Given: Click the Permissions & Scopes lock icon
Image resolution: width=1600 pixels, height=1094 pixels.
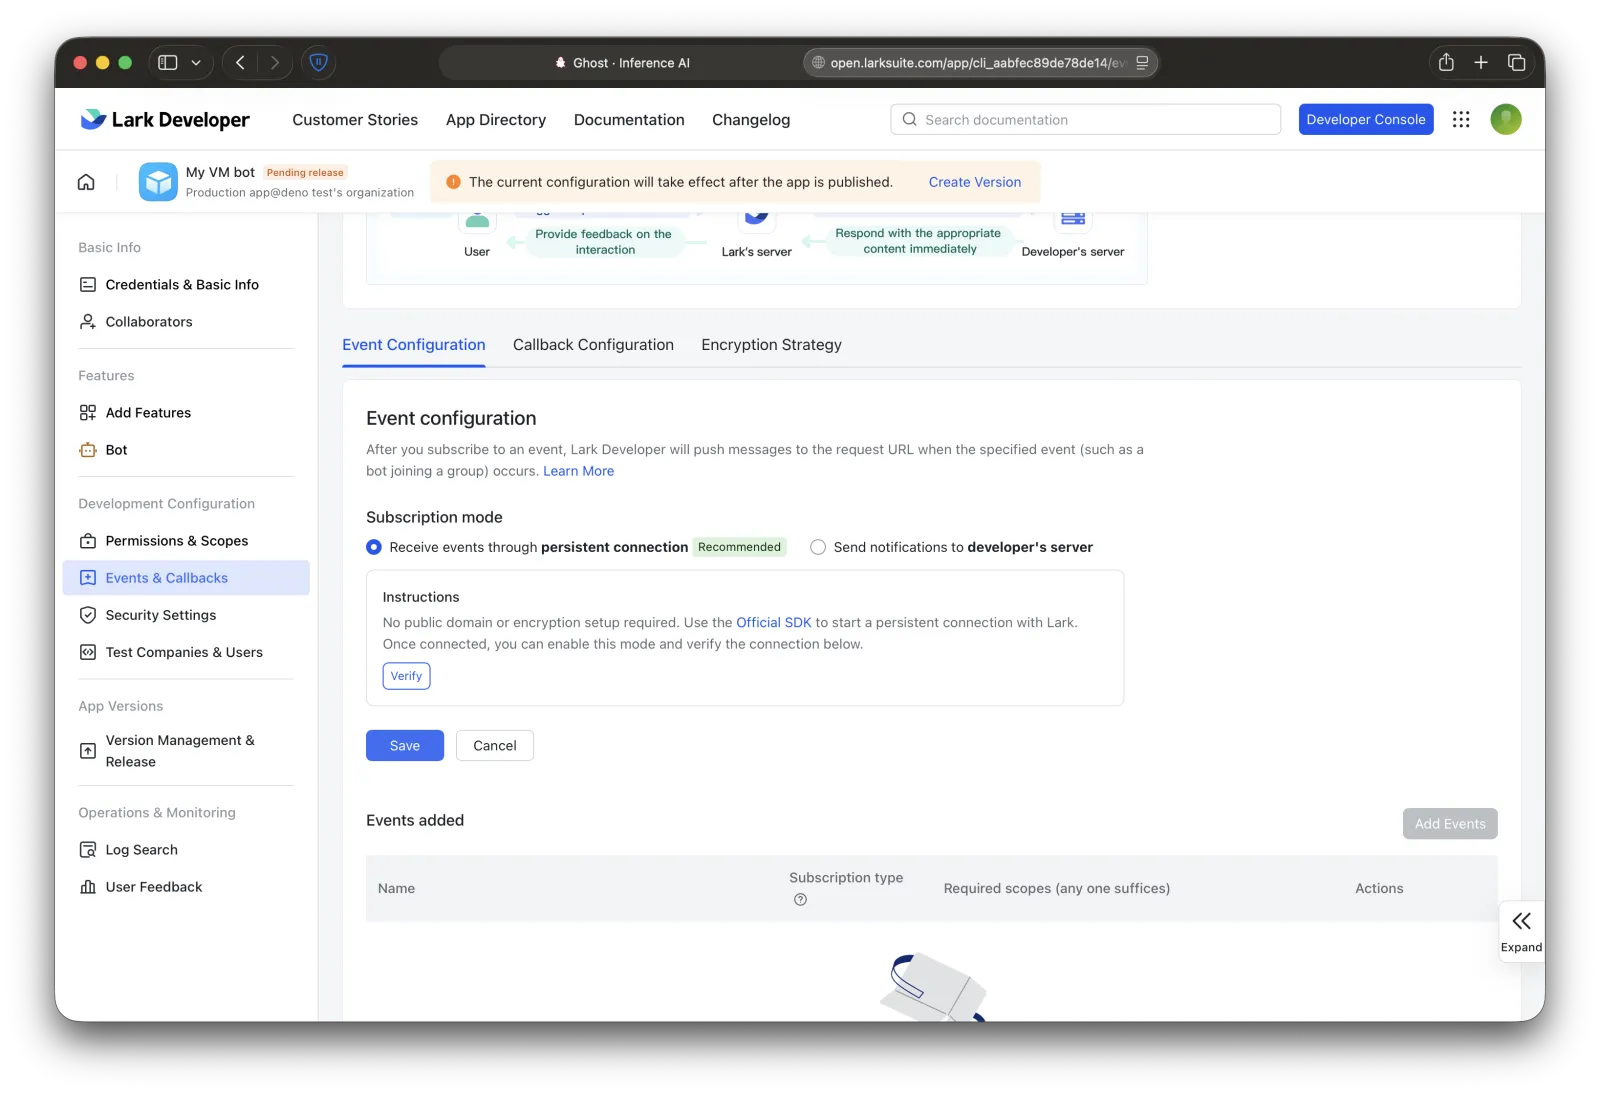Looking at the screenshot, I should click(x=88, y=541).
